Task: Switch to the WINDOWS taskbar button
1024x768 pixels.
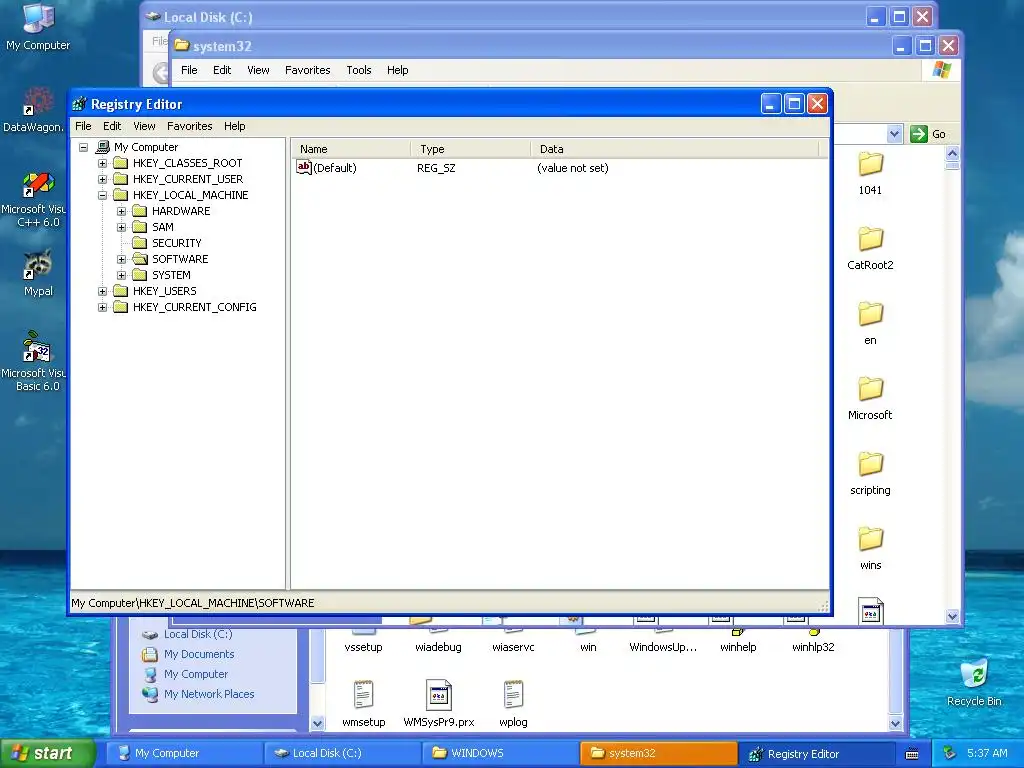Action: 500,753
